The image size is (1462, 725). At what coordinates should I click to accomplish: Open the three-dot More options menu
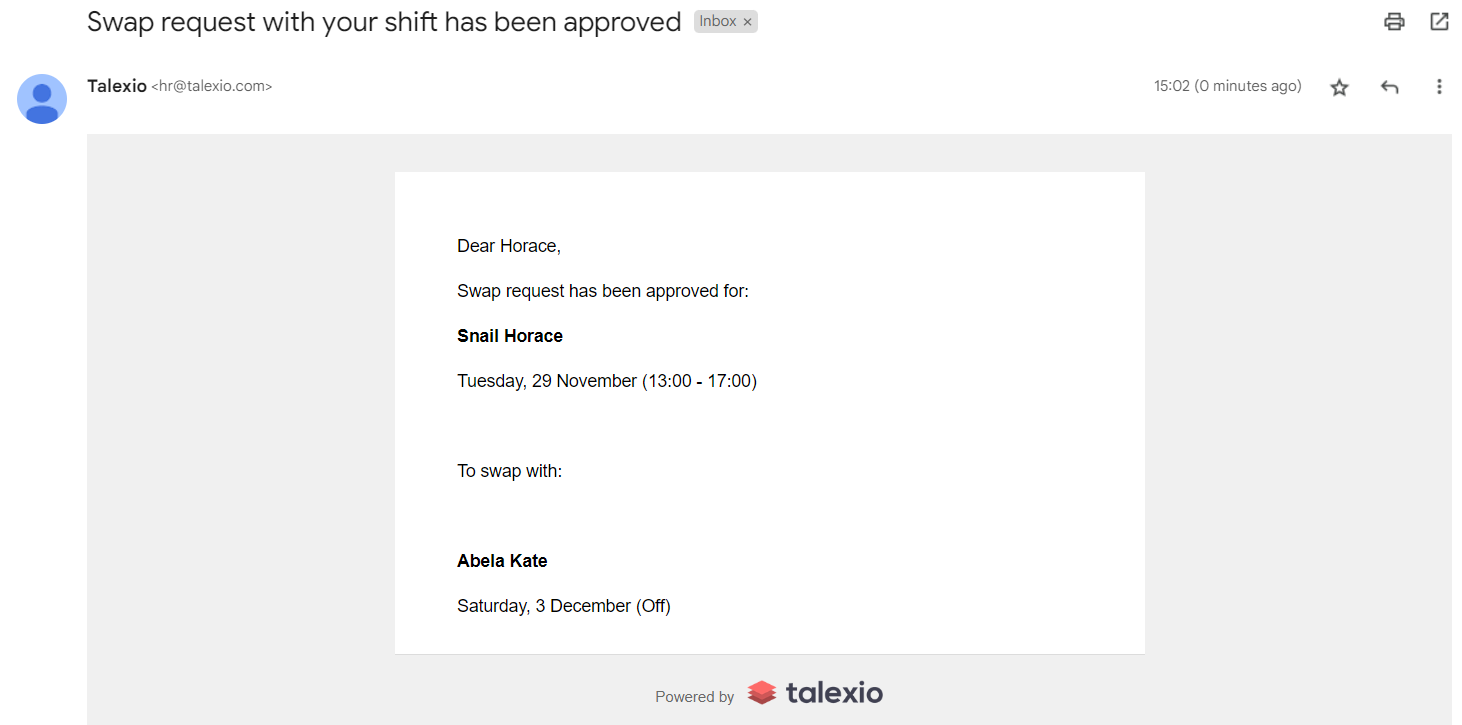coord(1439,87)
